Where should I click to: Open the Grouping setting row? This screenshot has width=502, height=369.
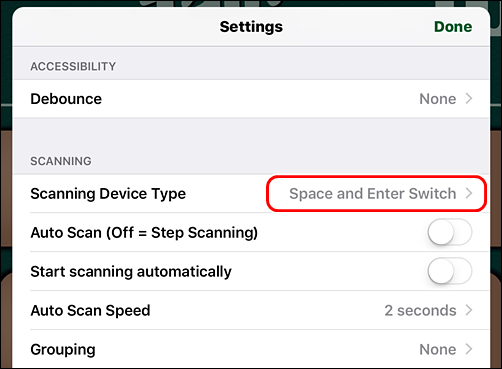251,349
